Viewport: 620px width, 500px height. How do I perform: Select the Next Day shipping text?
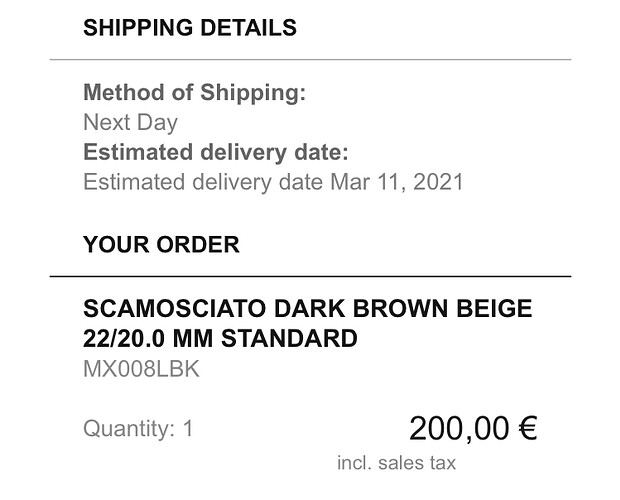130,123
